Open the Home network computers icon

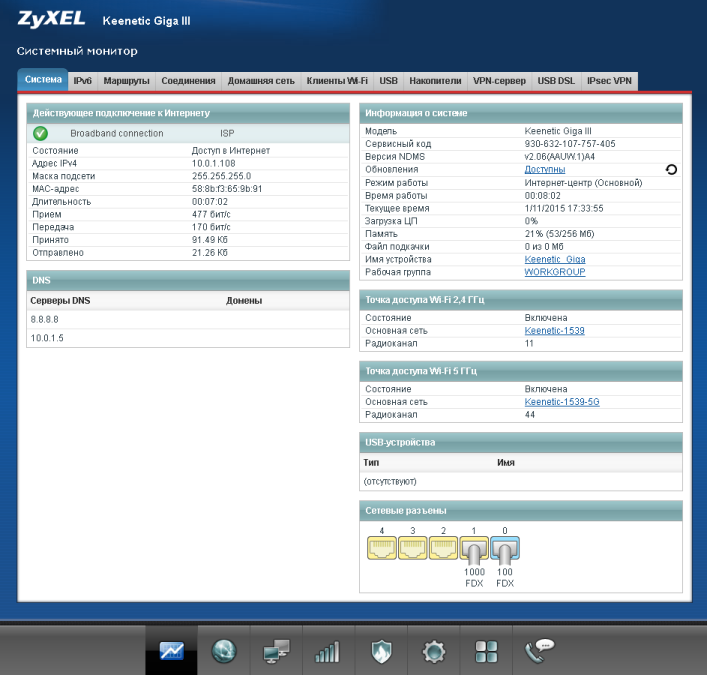coord(276,652)
